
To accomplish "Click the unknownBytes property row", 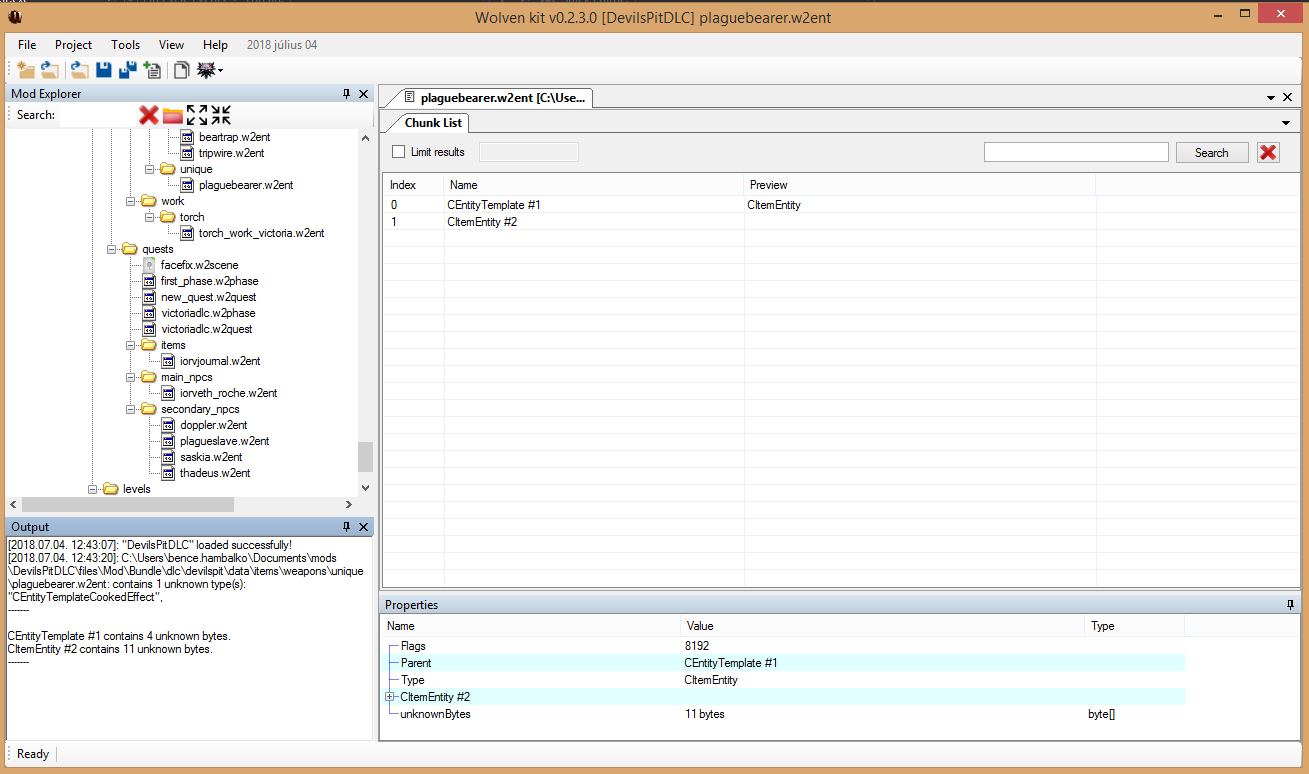I will [x=784, y=714].
